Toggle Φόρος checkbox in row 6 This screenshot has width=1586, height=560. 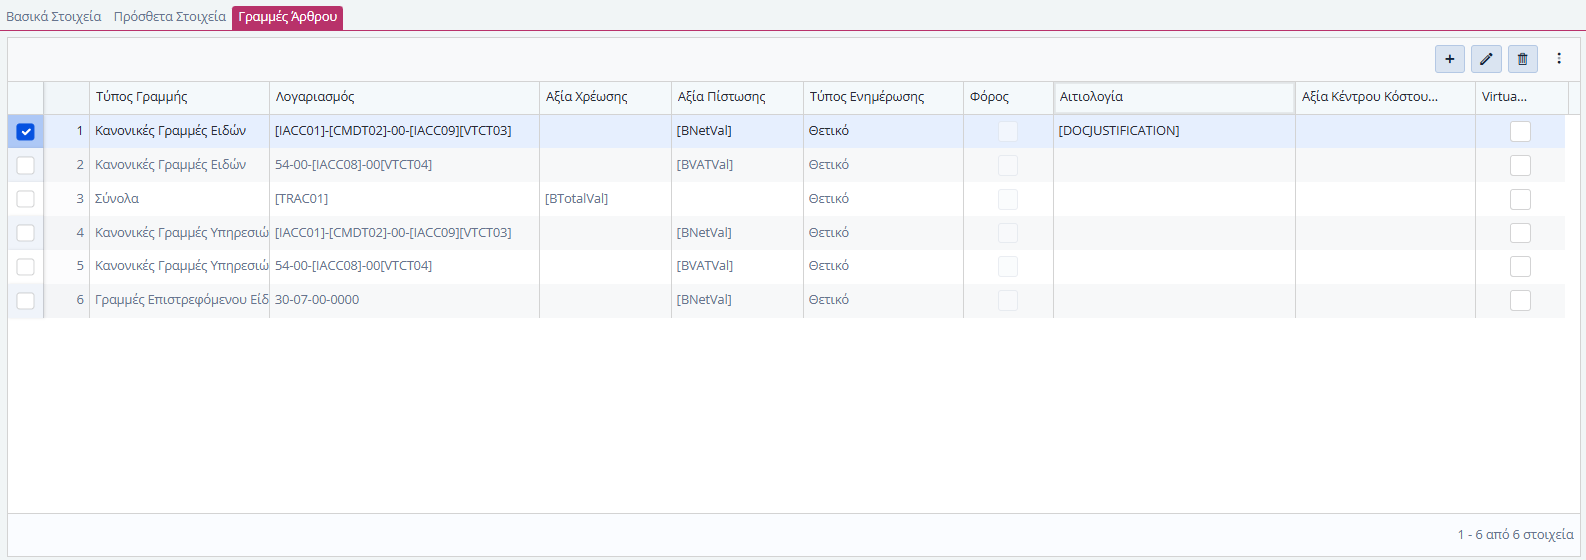click(1008, 300)
